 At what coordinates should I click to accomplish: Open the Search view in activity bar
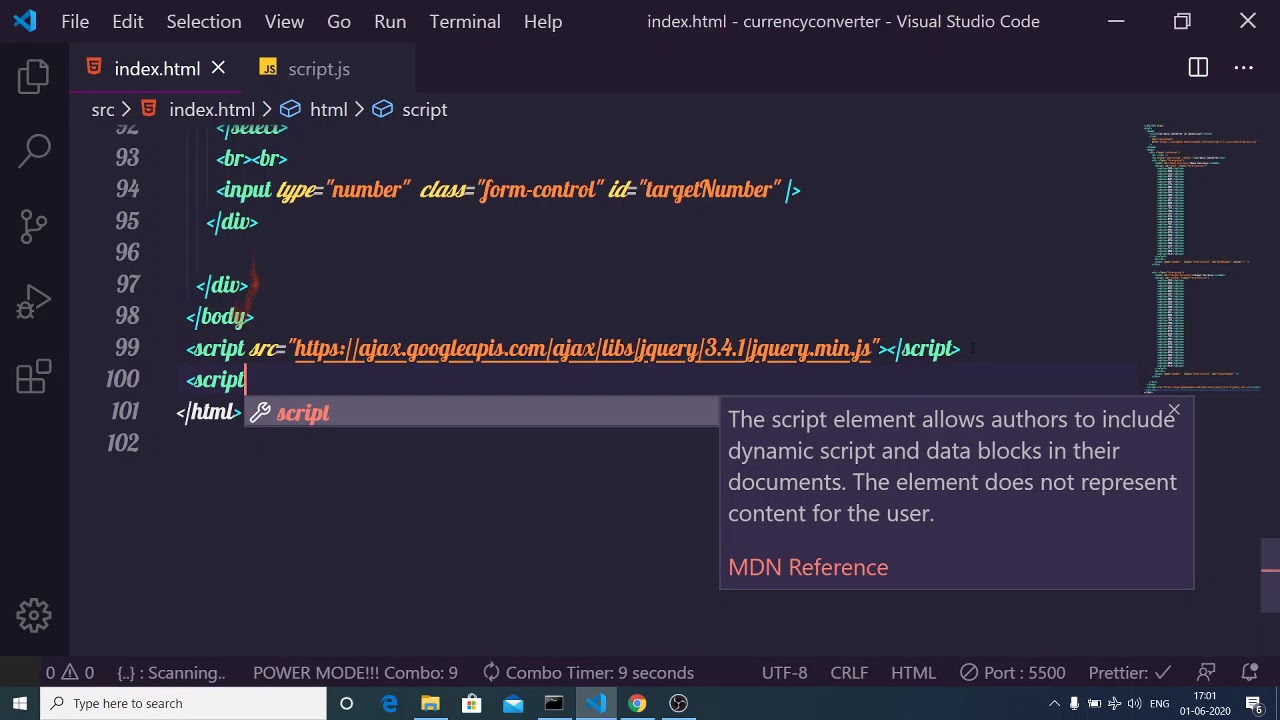pos(34,151)
